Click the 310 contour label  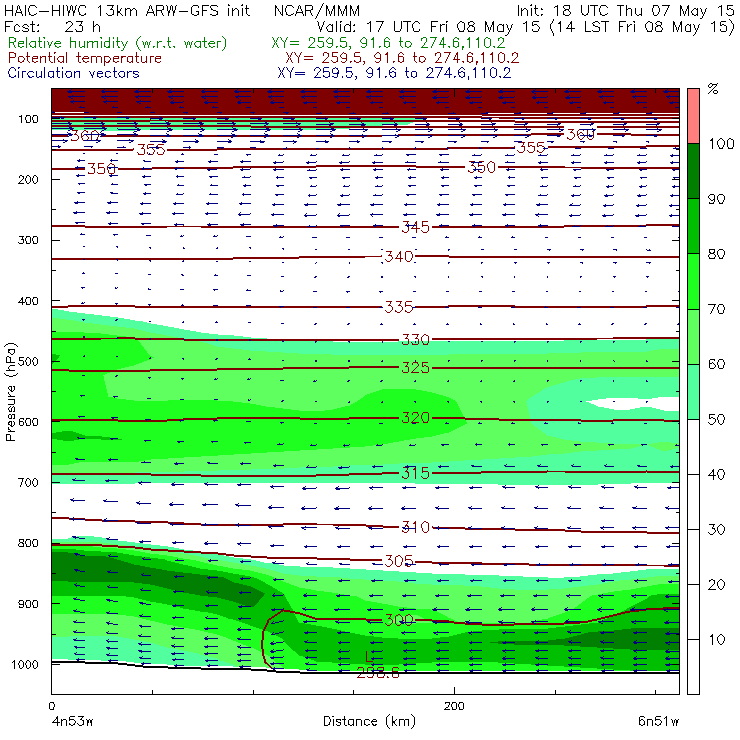point(415,527)
